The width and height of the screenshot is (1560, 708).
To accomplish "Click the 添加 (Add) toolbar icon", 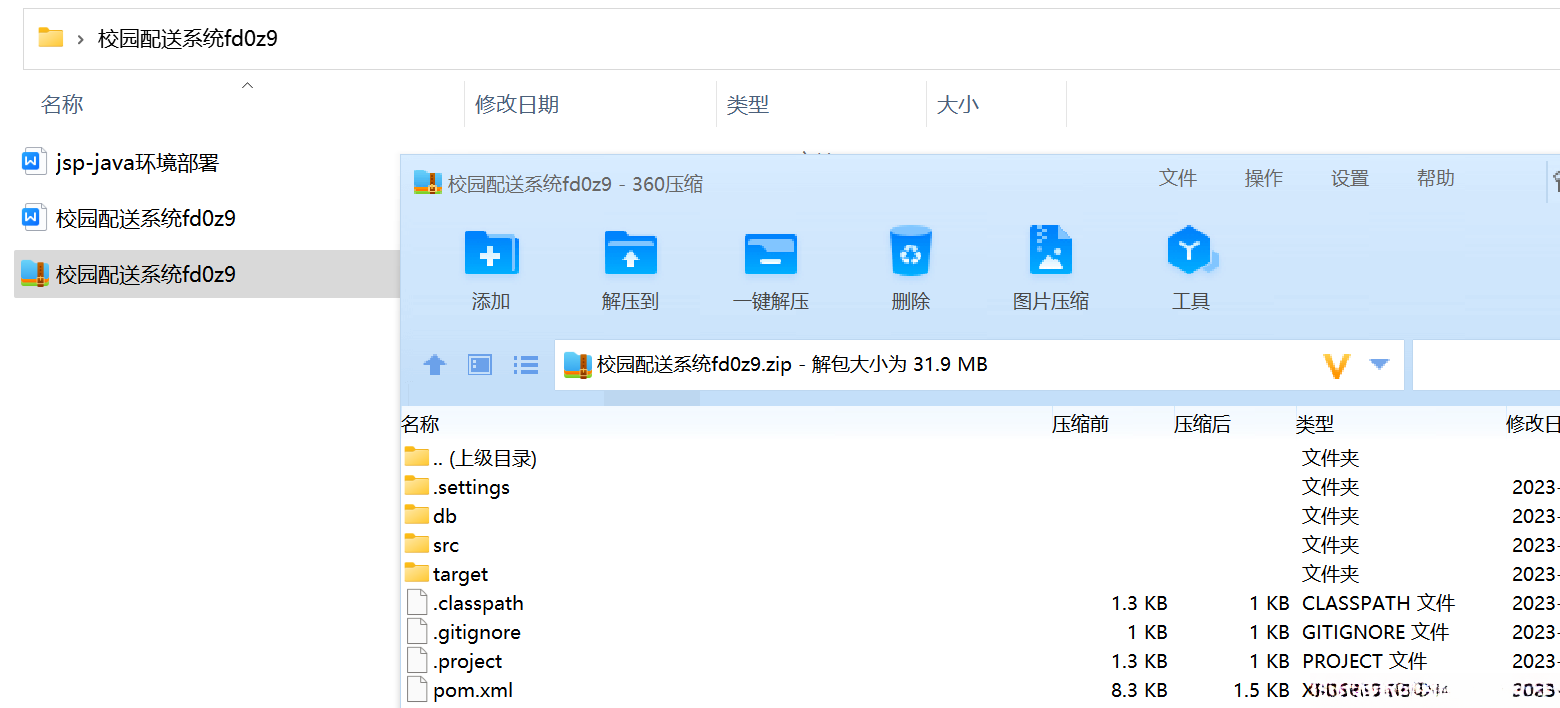I will (x=491, y=253).
